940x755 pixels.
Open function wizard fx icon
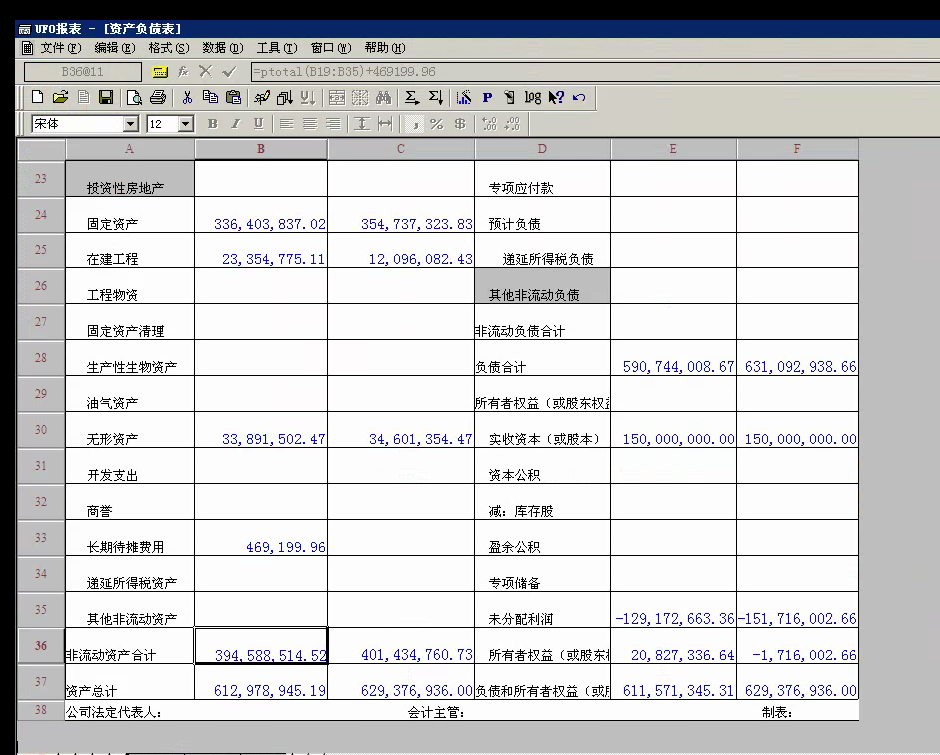(183, 72)
